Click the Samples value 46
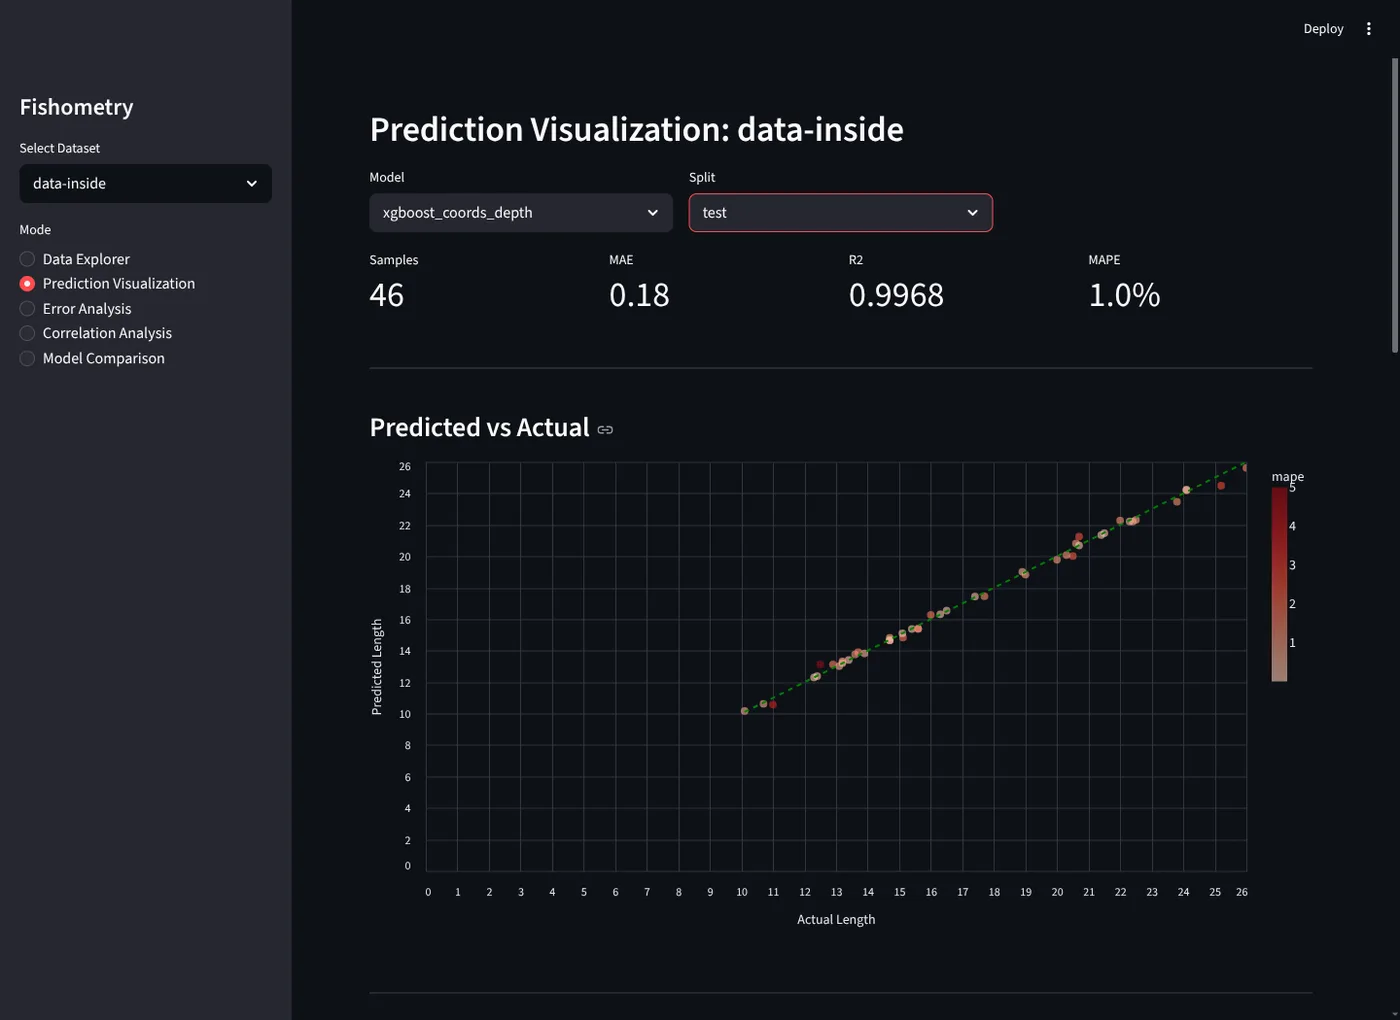The image size is (1400, 1020). [x=387, y=295]
